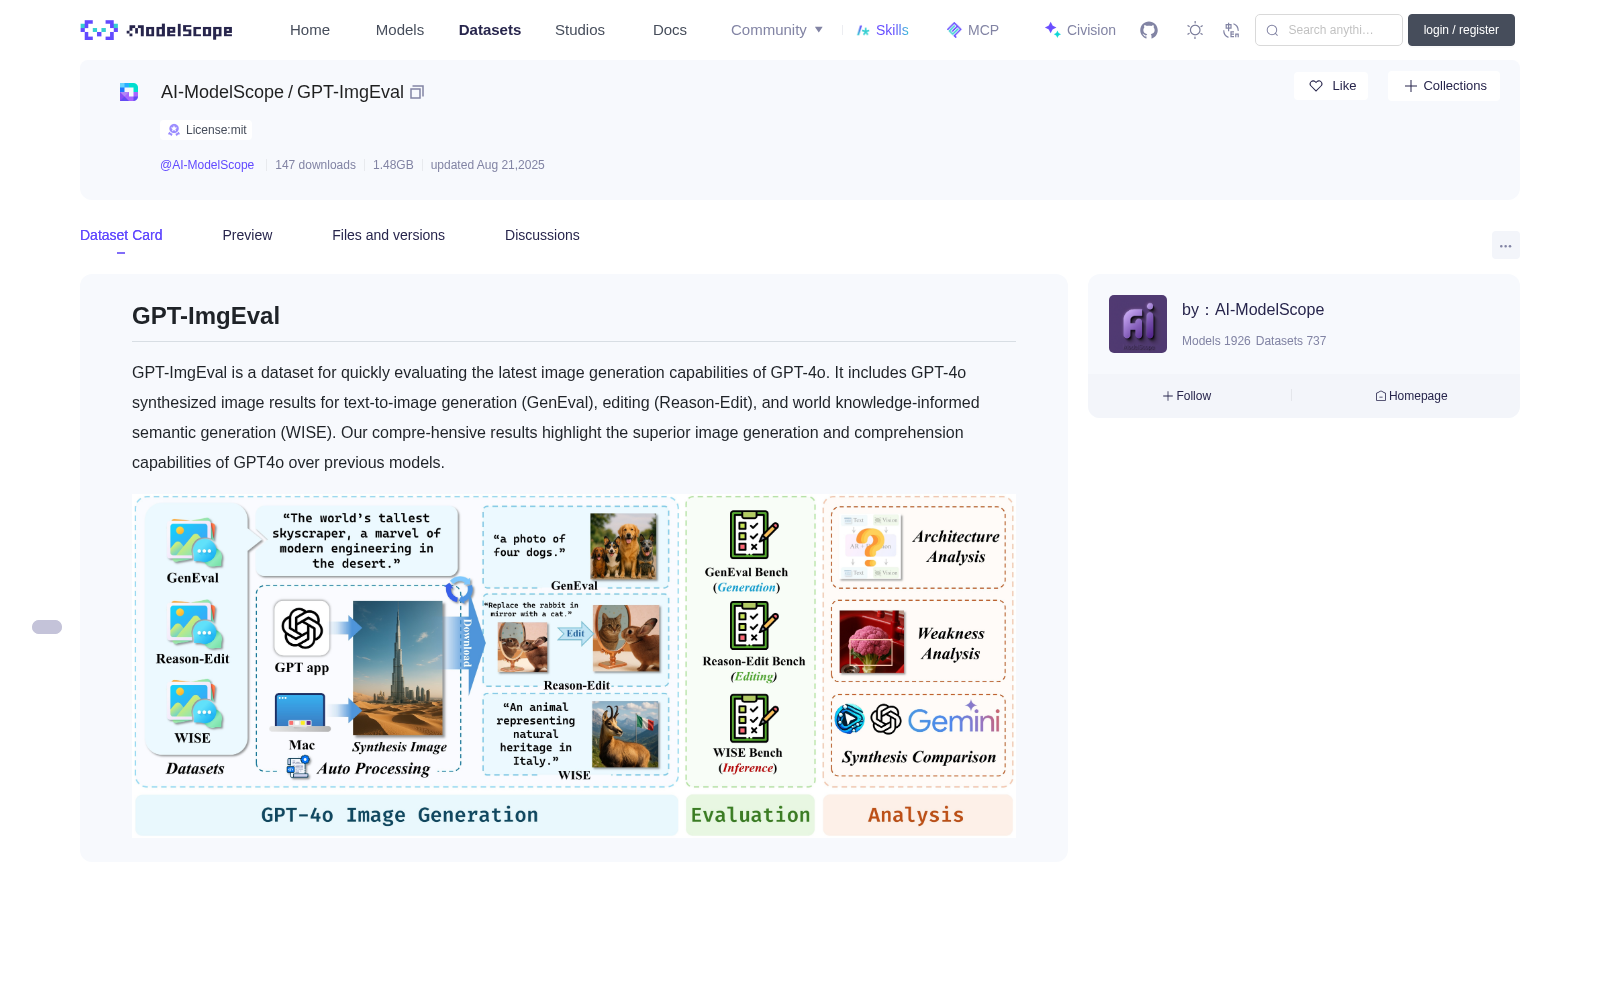The width and height of the screenshot is (1600, 1000).
Task: Toggle the light/dark theme sun icon
Action: tap(1195, 30)
